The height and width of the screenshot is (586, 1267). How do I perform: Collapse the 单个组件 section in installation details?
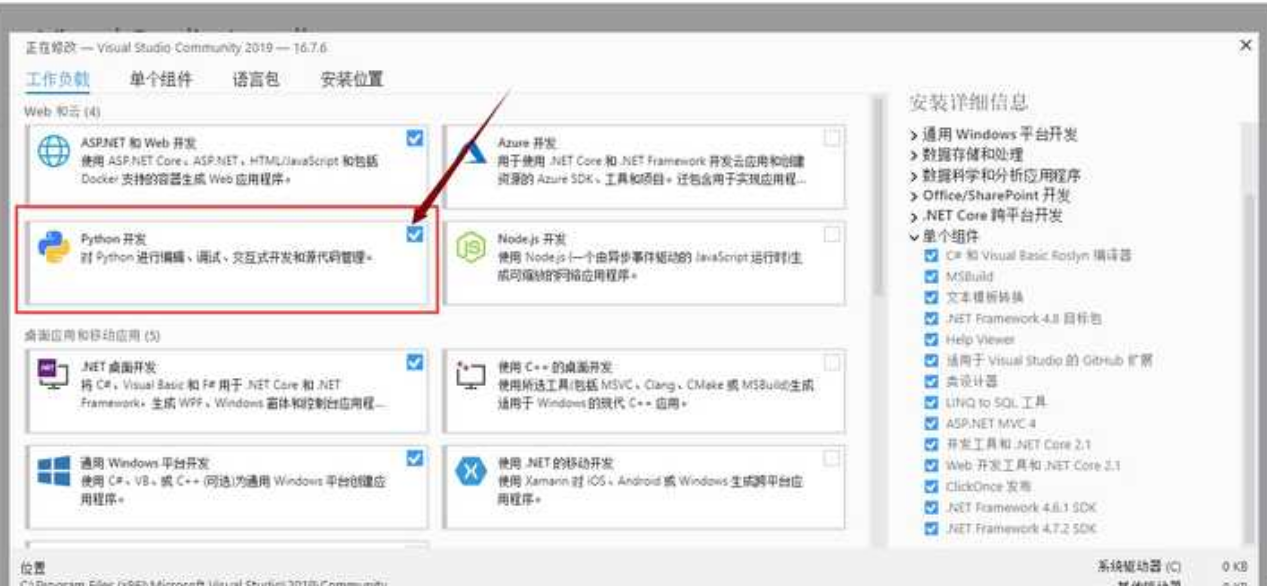click(x=913, y=236)
